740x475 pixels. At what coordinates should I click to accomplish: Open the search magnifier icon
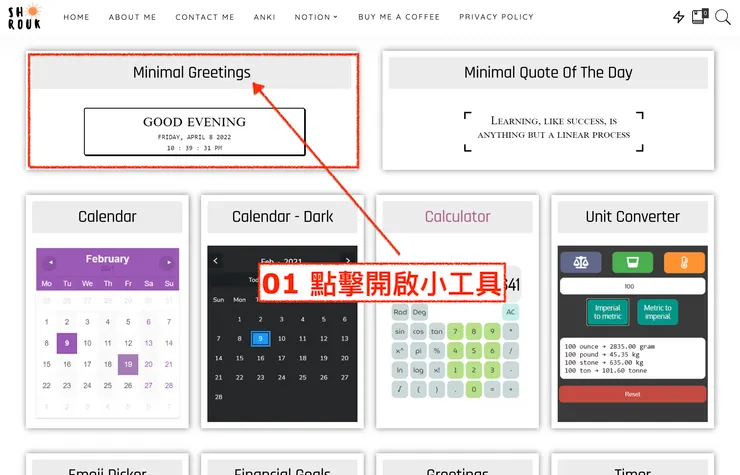[x=722, y=17]
